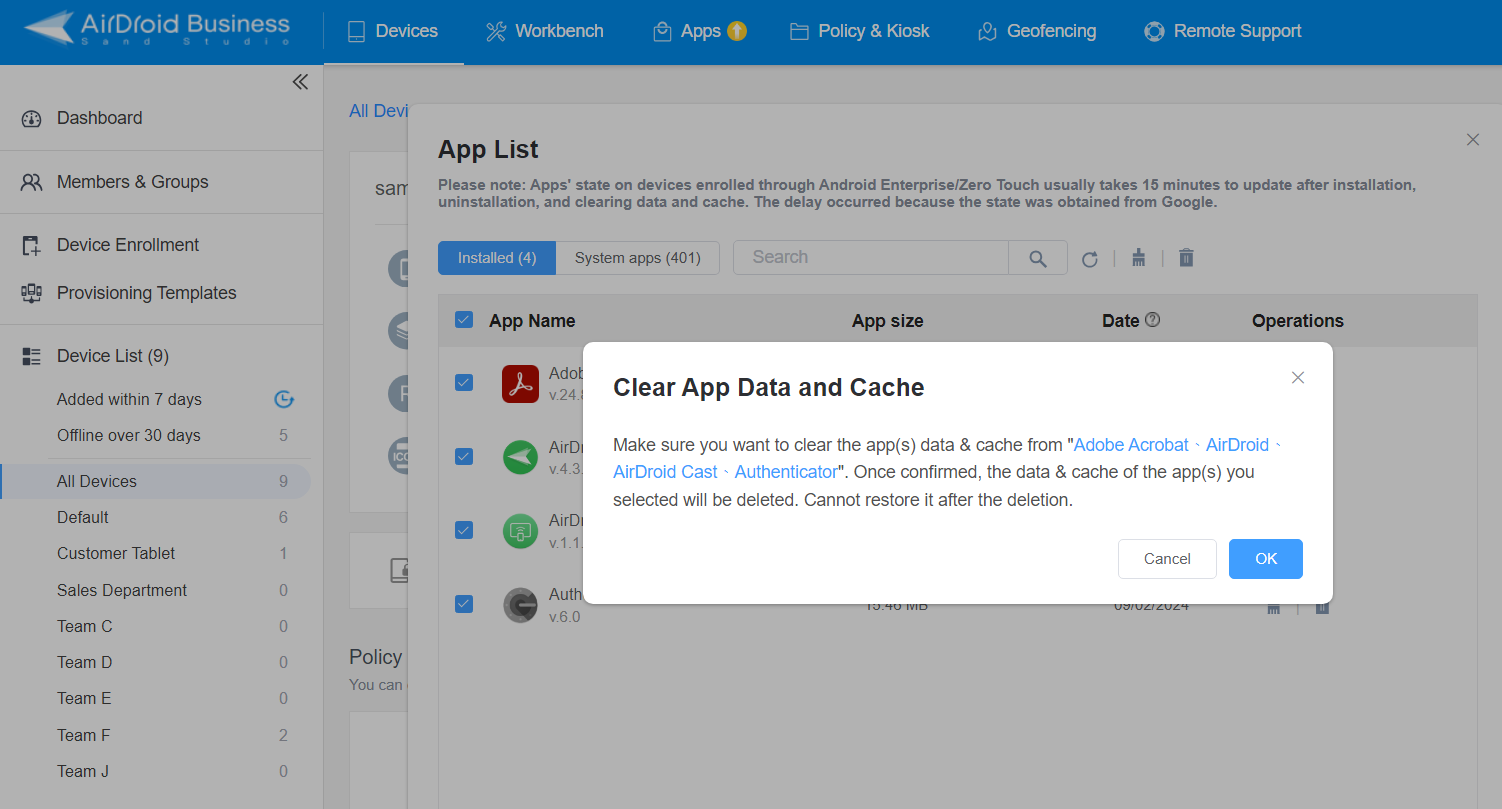Image resolution: width=1502 pixels, height=809 pixels.
Task: Uncheck the Authenticator row checkbox
Action: tap(464, 603)
